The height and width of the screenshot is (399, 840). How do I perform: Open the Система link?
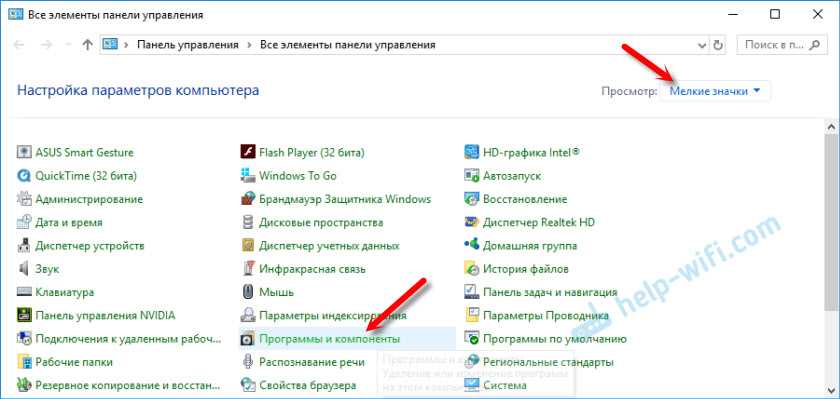[x=505, y=385]
